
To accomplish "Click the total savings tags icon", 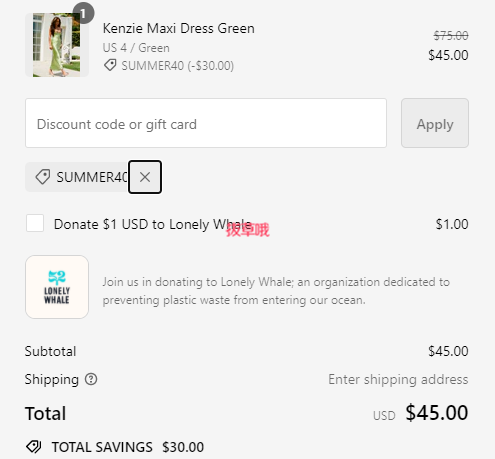I will tap(34, 447).
